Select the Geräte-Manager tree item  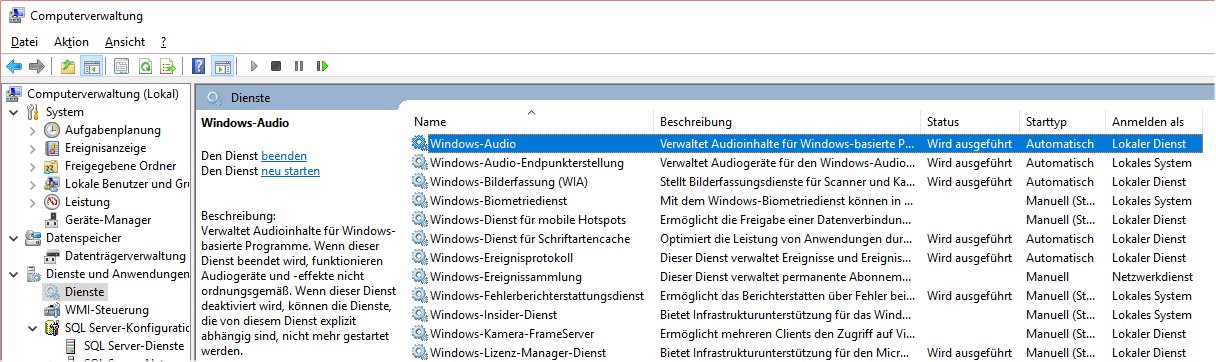tap(108, 220)
